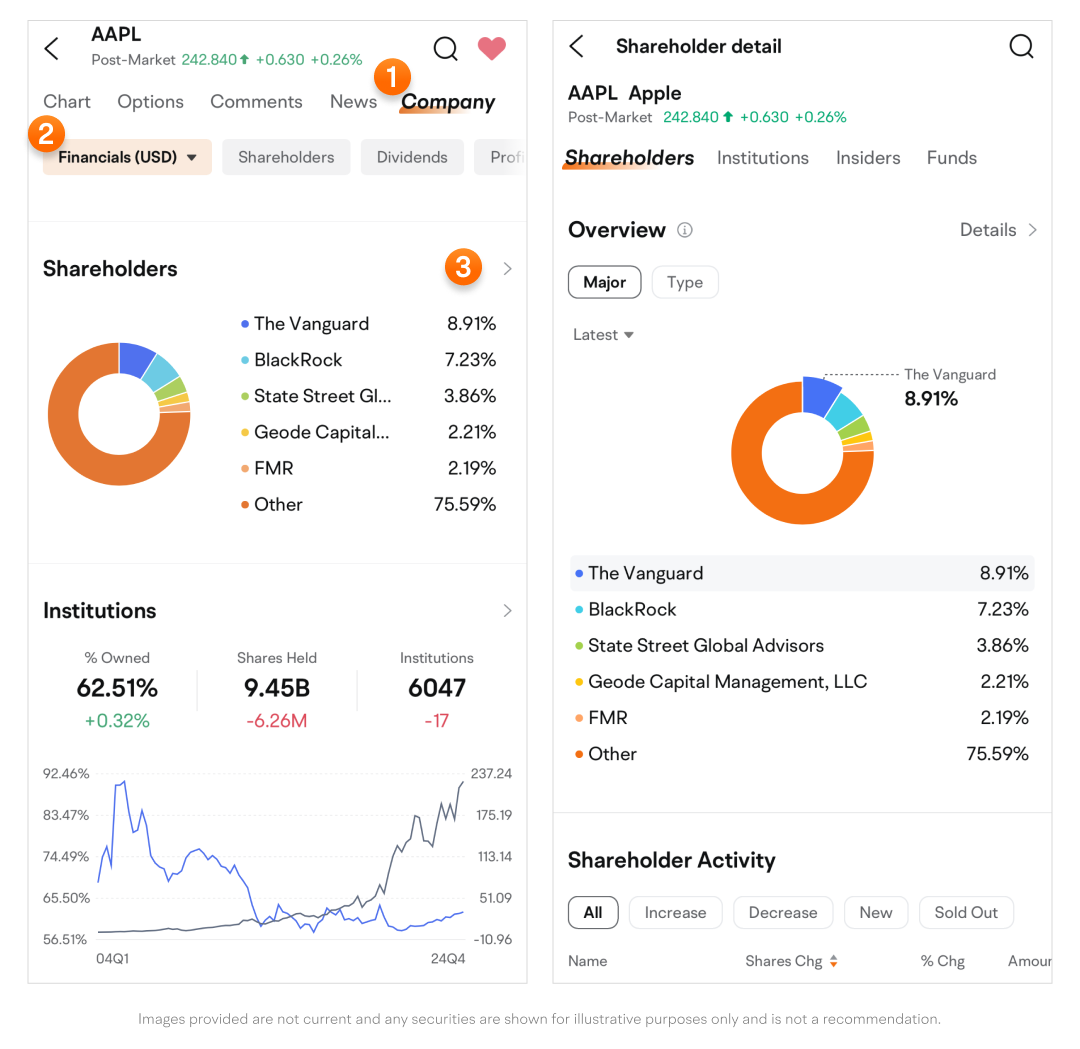Viewport: 1080px width, 1049px height.
Task: Open the Insiders tab
Action: click(868, 158)
